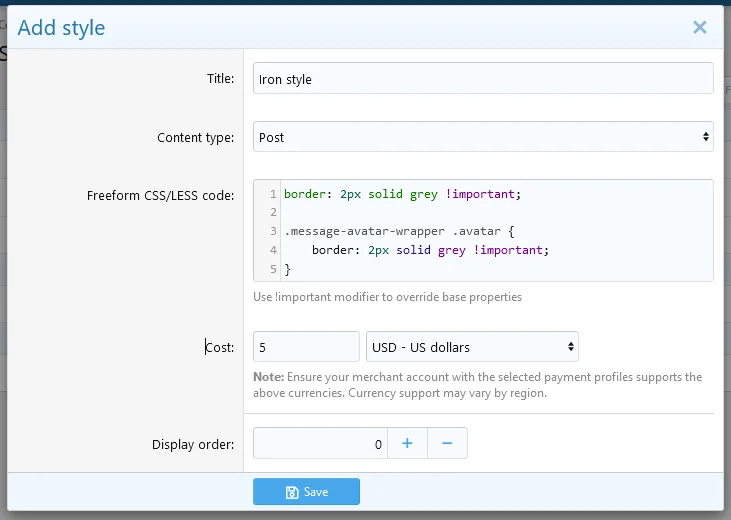731x520 pixels.
Task: Click the Display order number field
Action: [x=320, y=443]
